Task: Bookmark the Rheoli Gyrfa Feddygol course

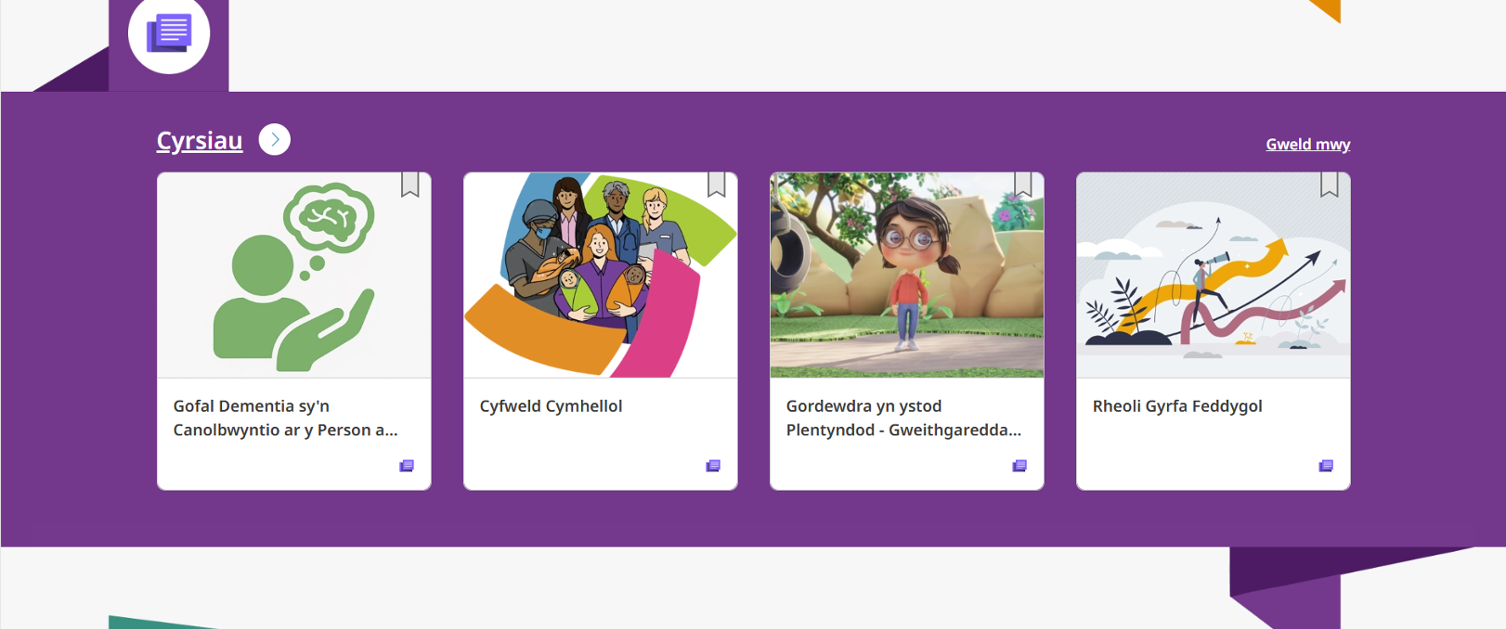Action: [1329, 184]
